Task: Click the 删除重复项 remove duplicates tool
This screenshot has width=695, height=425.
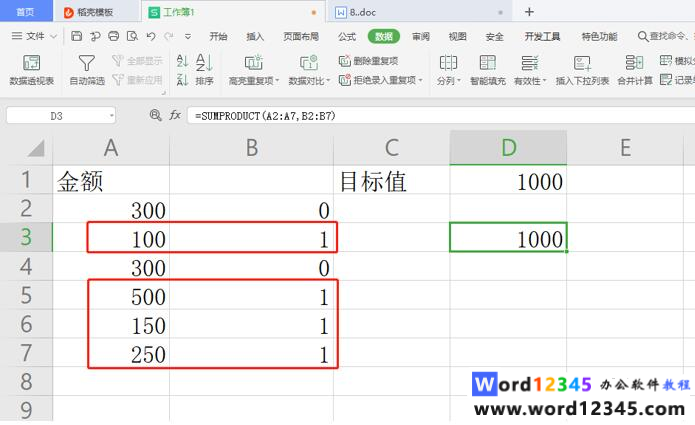Action: click(368, 61)
